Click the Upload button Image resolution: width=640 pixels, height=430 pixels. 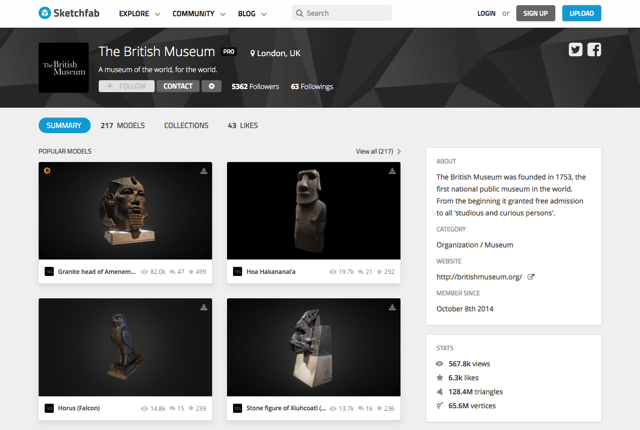(581, 13)
